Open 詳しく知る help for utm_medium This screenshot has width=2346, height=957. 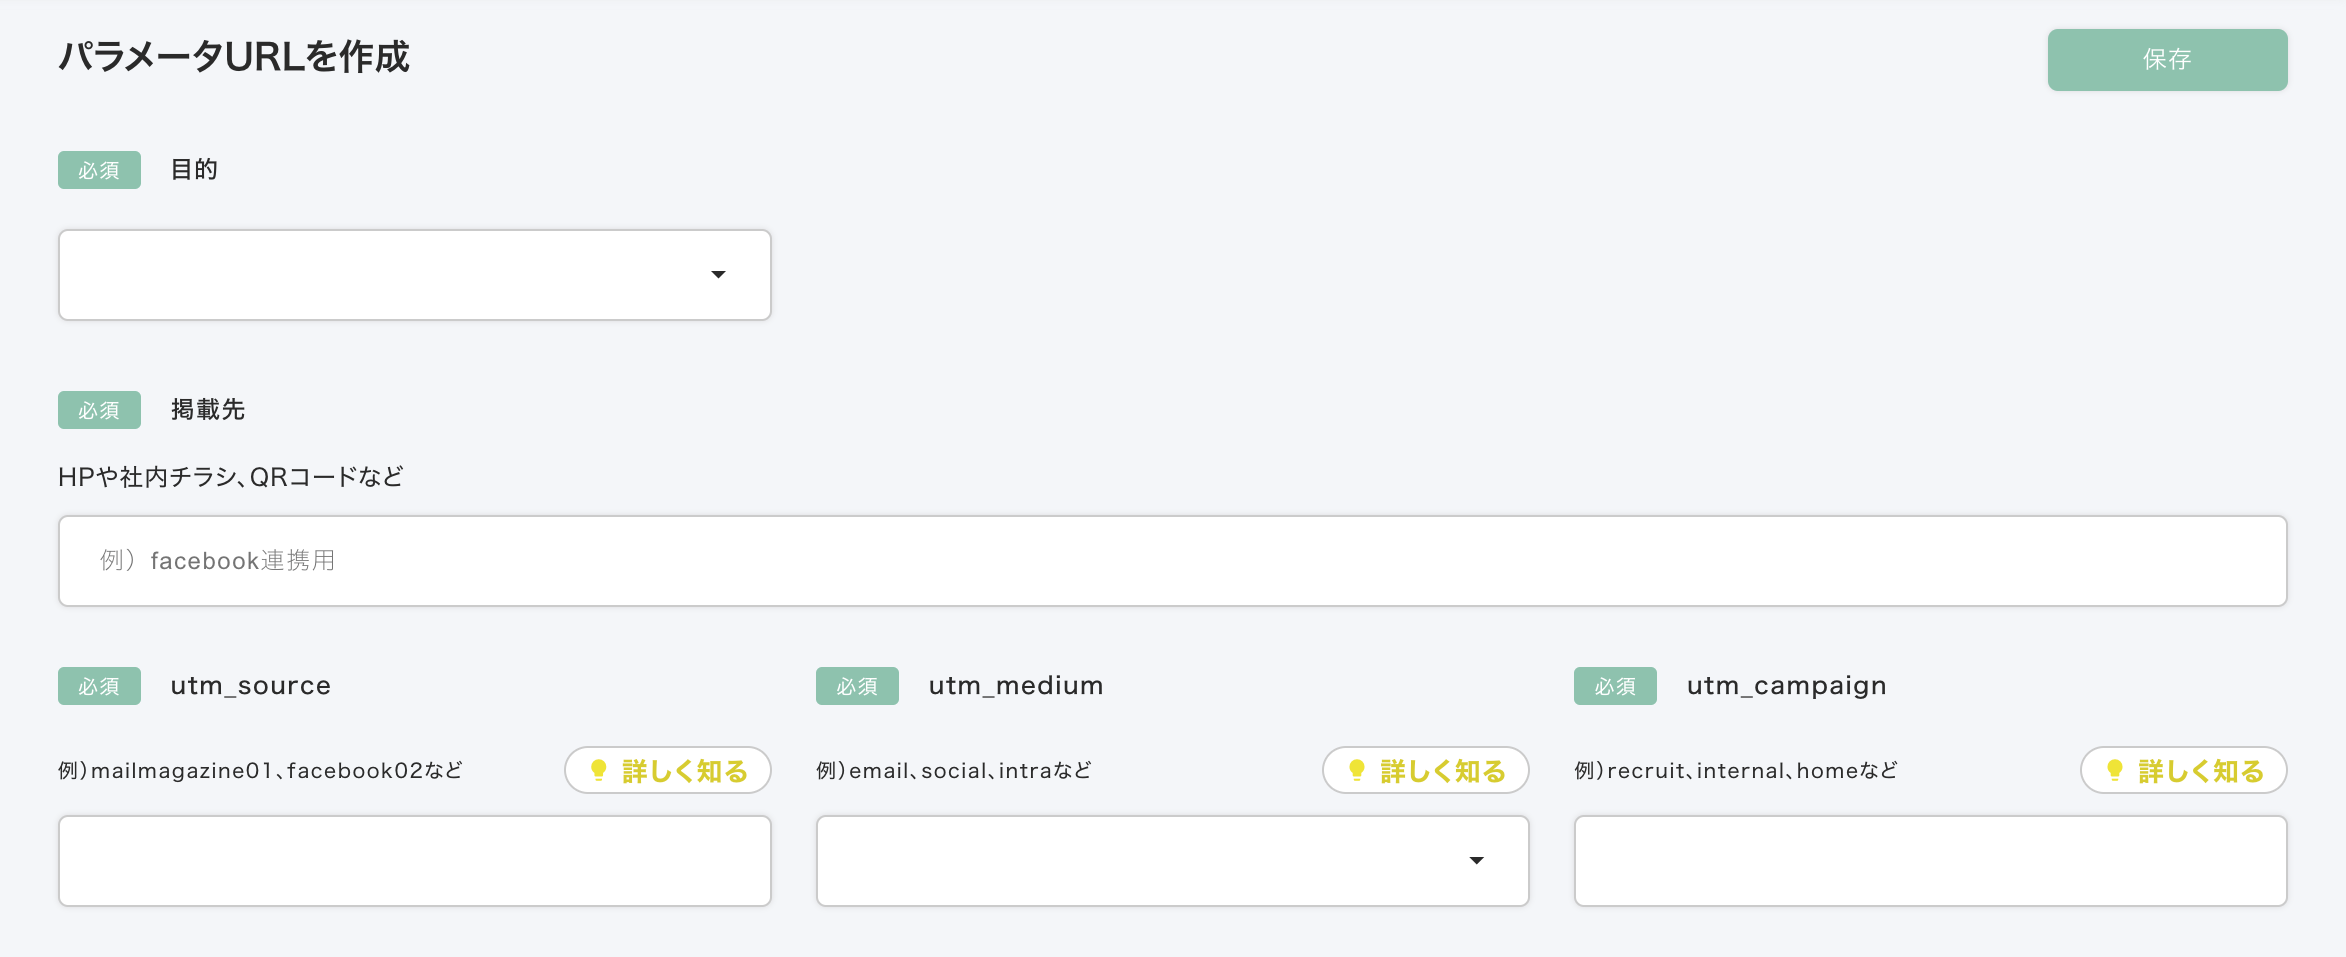point(1442,771)
